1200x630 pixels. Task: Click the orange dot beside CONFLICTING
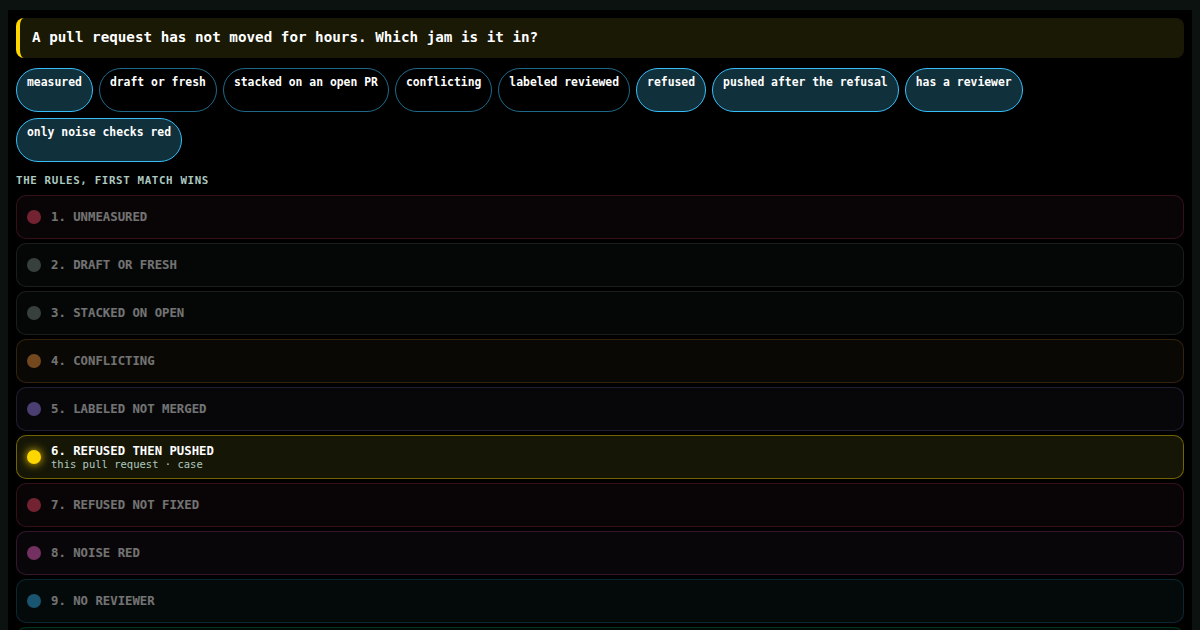pos(34,361)
